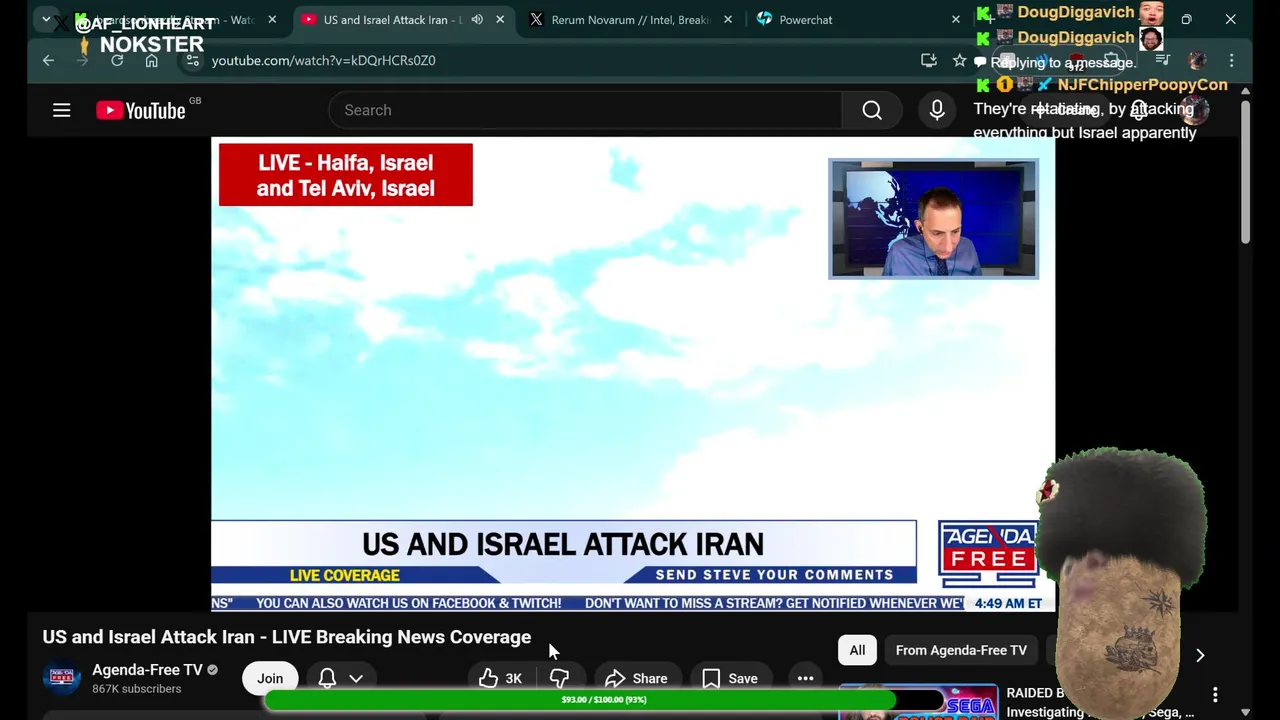Show next filter chips arrow
The height and width of the screenshot is (720, 1280).
[1200, 655]
